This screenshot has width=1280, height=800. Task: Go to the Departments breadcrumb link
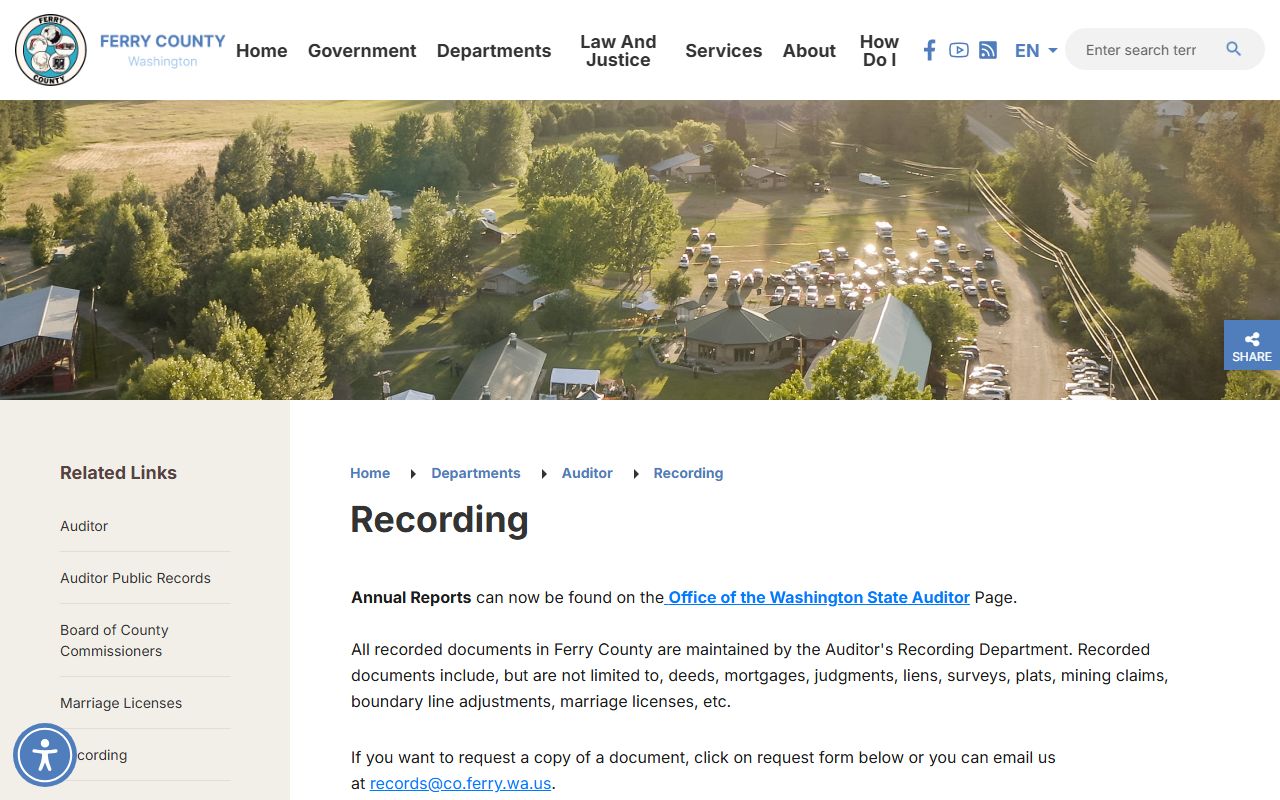tap(476, 473)
